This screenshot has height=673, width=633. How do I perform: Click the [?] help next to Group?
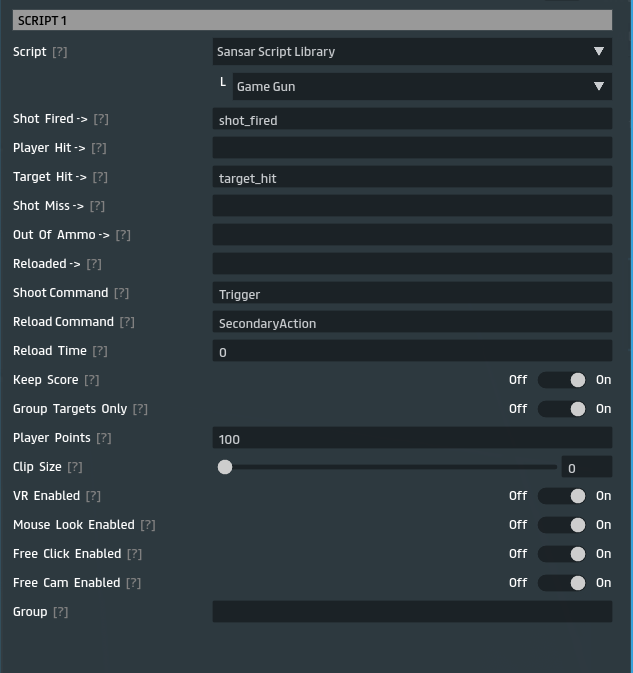(x=60, y=612)
